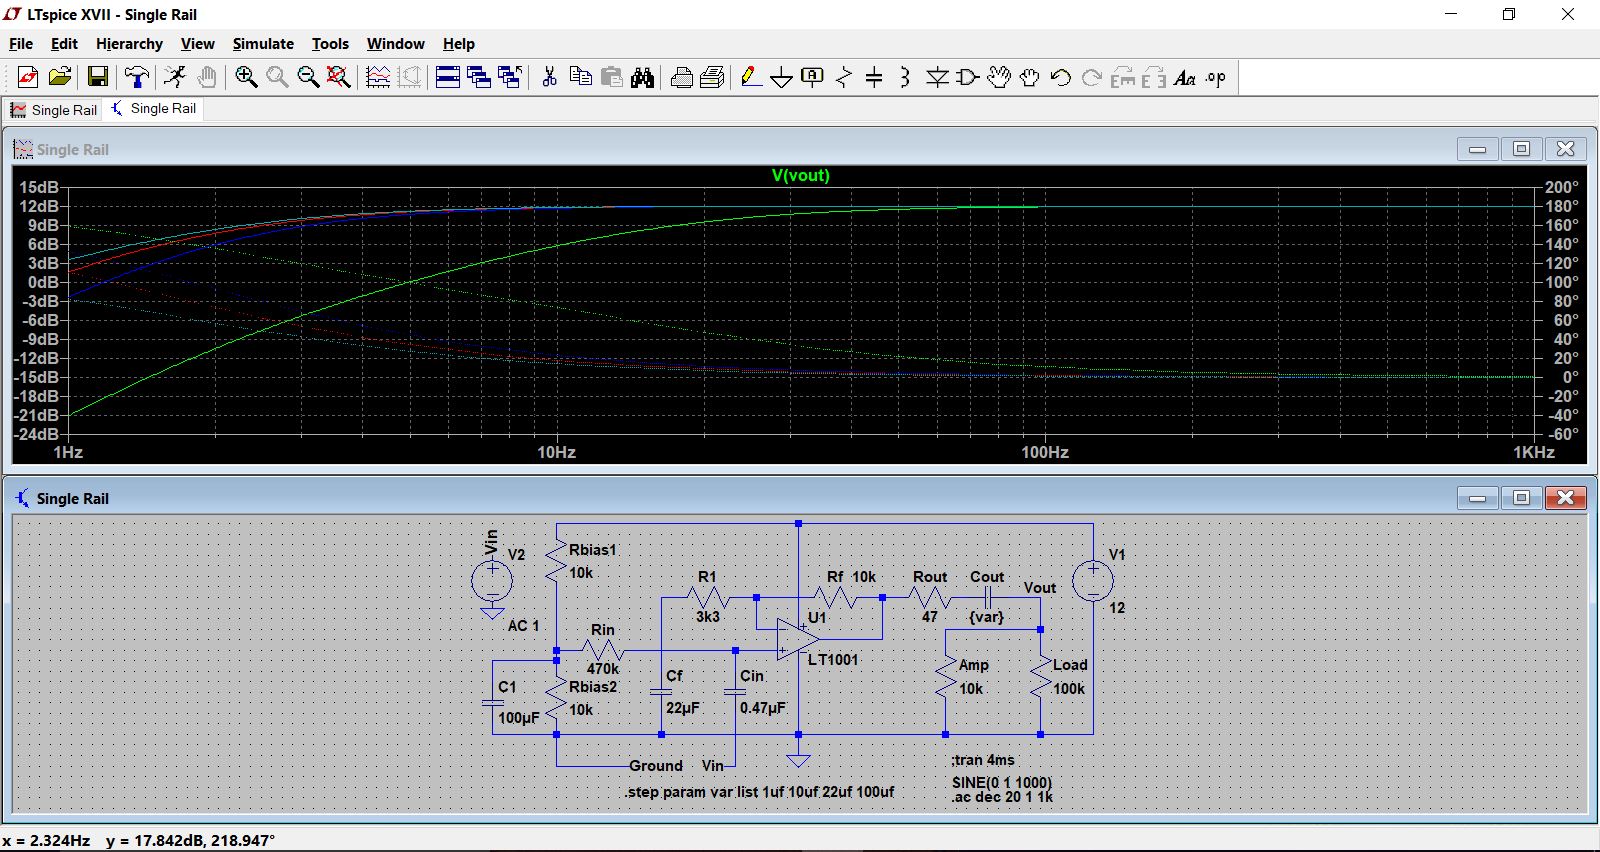The width and height of the screenshot is (1600, 852).
Task: Click the Undo arrow icon
Action: [x=1061, y=77]
